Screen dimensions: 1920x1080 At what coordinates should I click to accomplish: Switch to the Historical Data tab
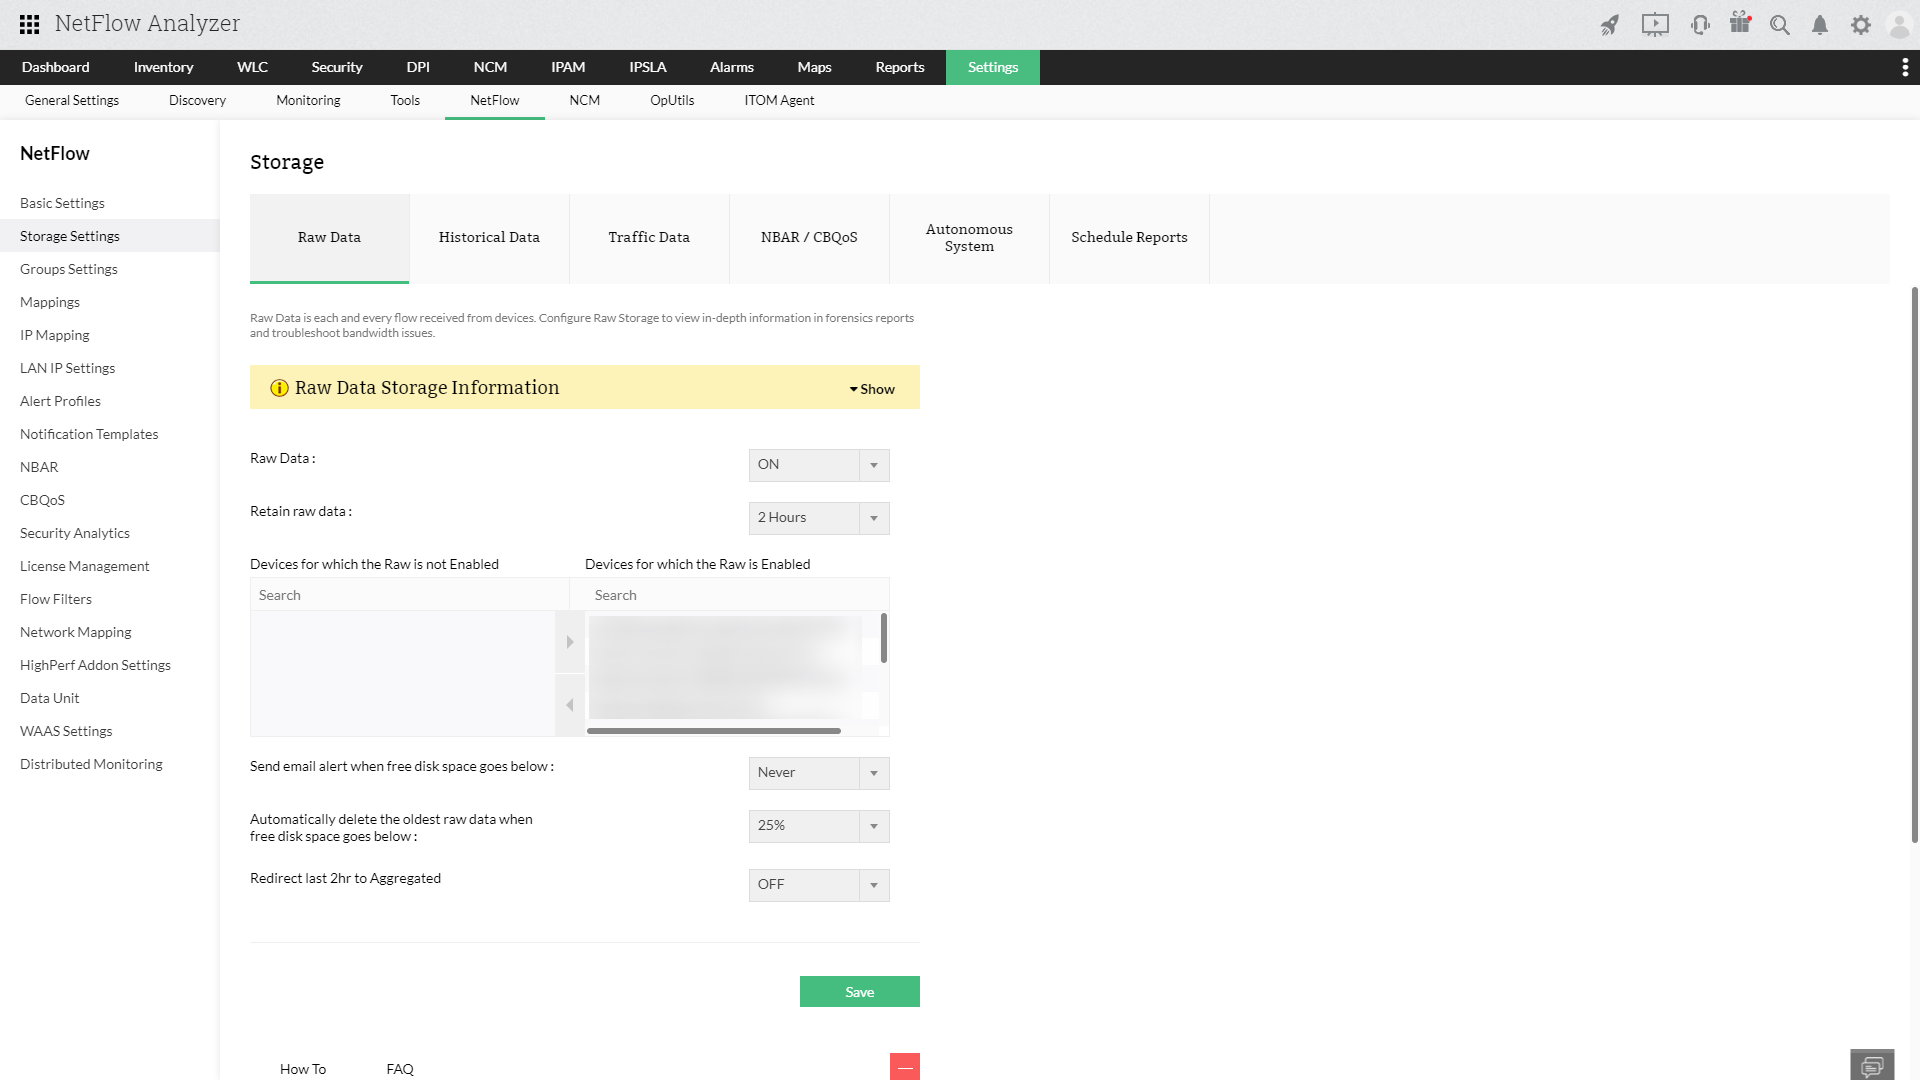[489, 238]
